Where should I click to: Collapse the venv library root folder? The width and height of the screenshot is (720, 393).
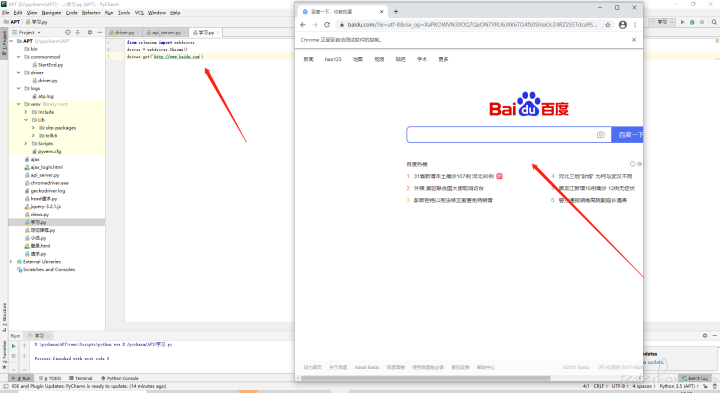click(19, 104)
